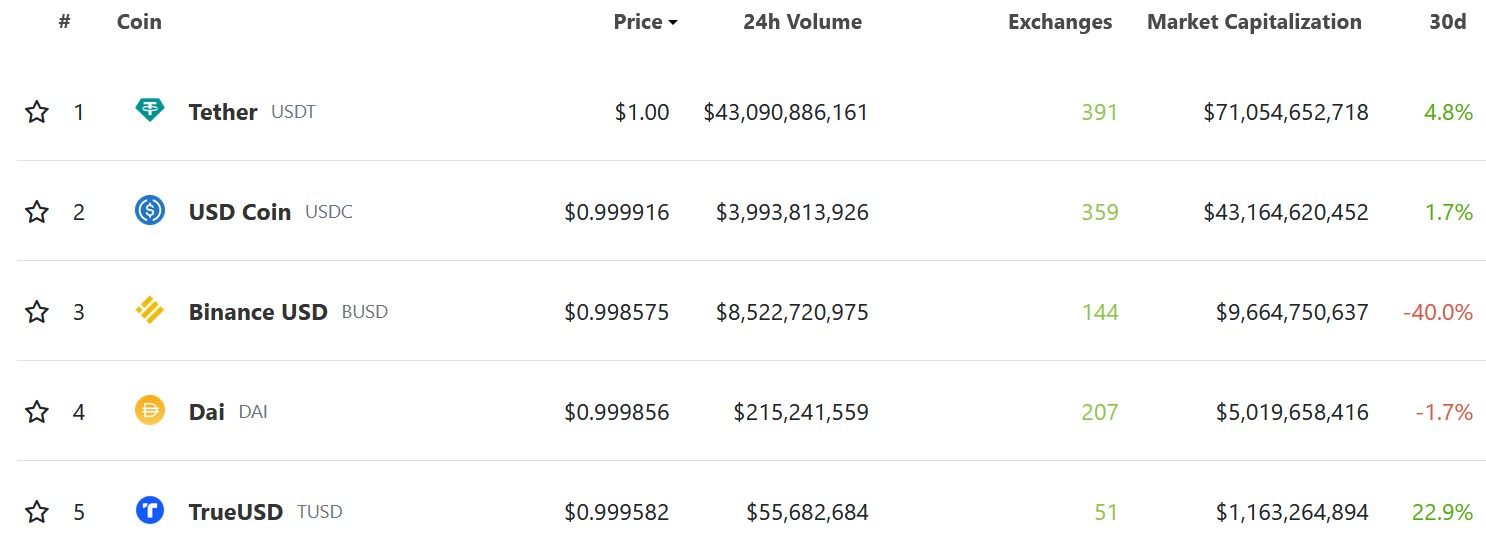Favorite Tether with the star toggle

pos(37,111)
